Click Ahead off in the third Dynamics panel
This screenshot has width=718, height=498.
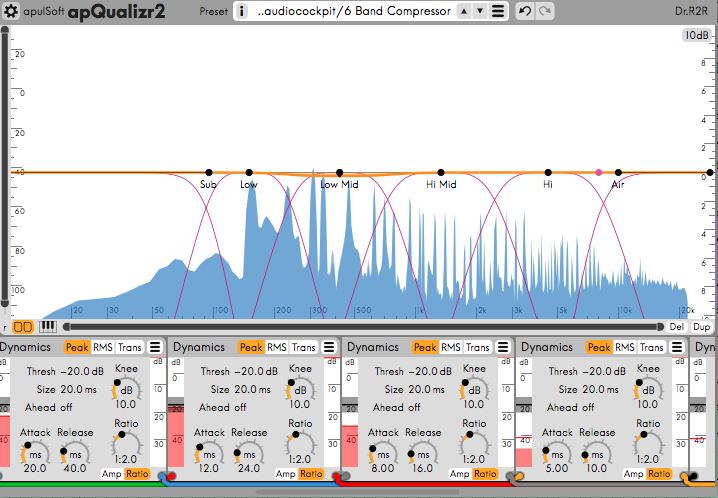coord(396,407)
